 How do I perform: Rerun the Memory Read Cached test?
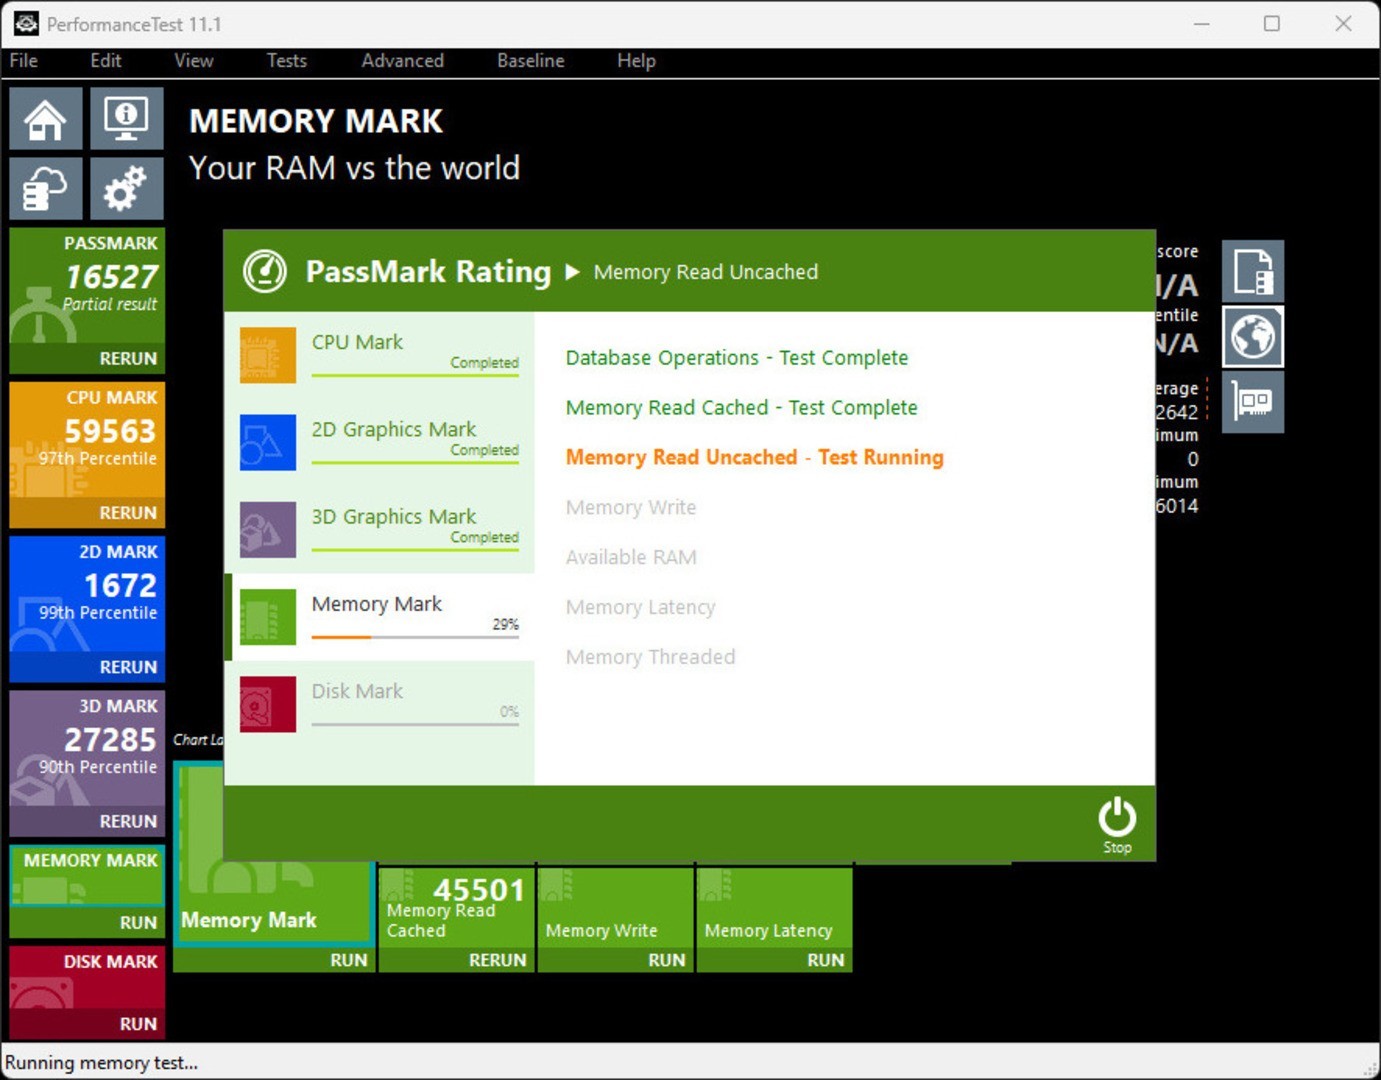pos(498,960)
